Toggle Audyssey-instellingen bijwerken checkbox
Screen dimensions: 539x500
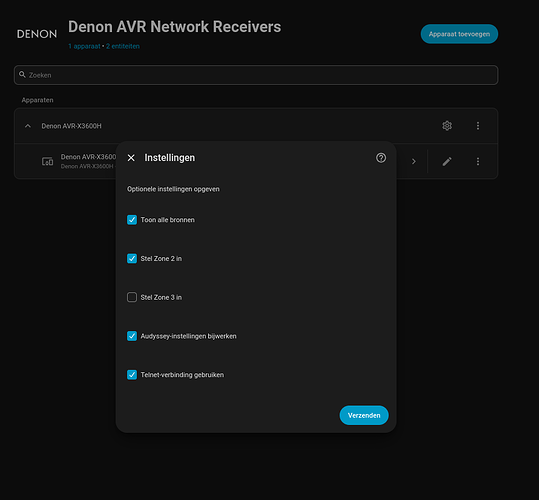point(132,336)
